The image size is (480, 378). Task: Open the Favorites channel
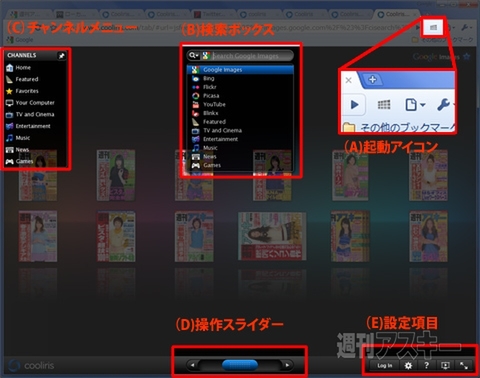coord(27,91)
